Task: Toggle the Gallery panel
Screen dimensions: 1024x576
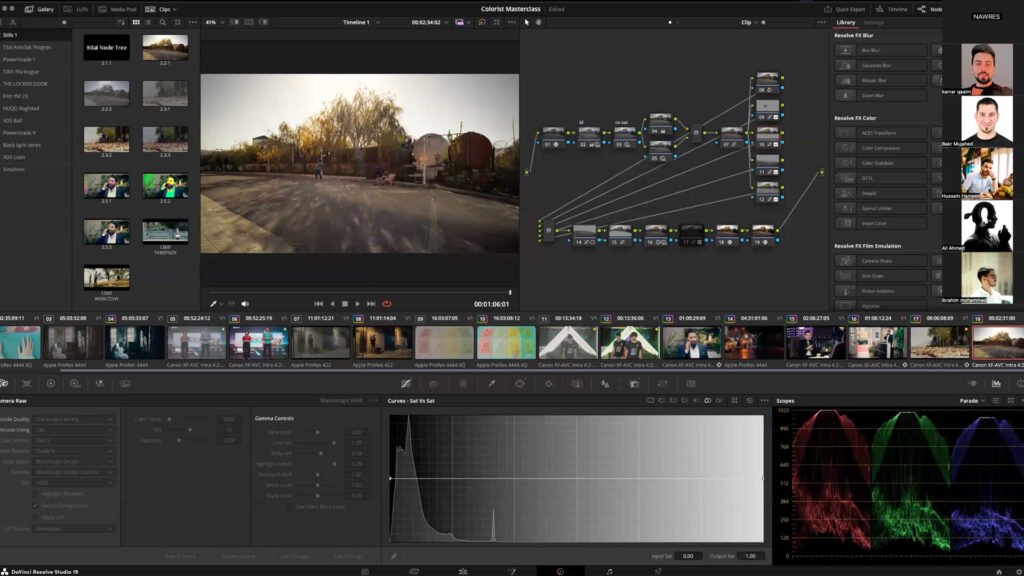Action: 39,9
